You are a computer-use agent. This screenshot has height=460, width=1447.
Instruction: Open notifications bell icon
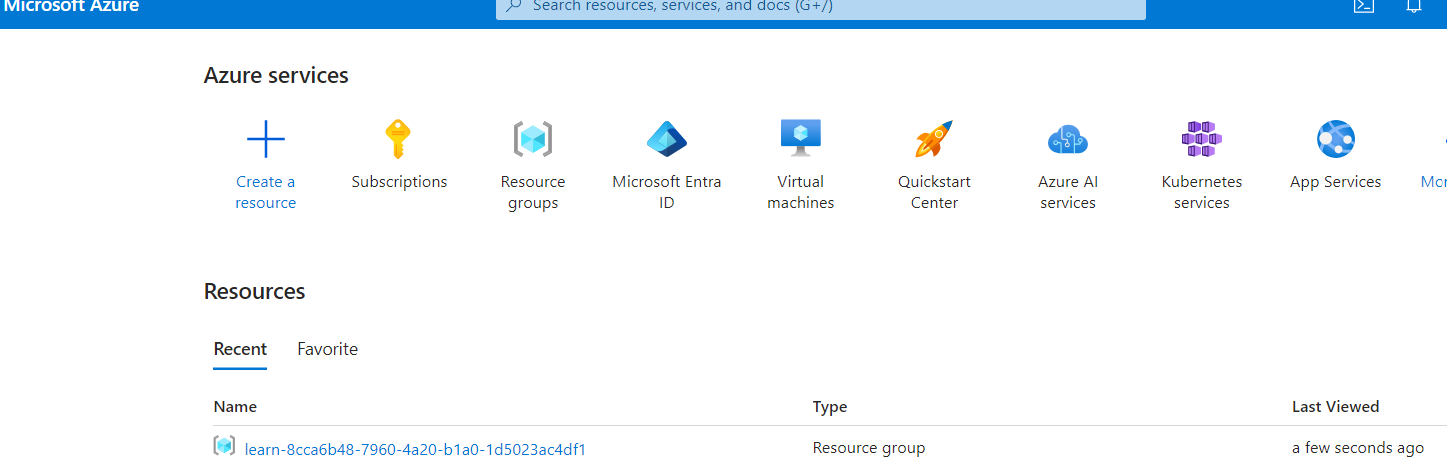click(1414, 5)
